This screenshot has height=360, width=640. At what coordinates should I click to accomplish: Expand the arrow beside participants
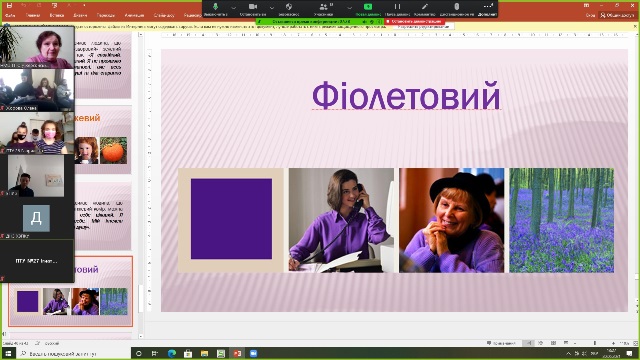coord(349,7)
